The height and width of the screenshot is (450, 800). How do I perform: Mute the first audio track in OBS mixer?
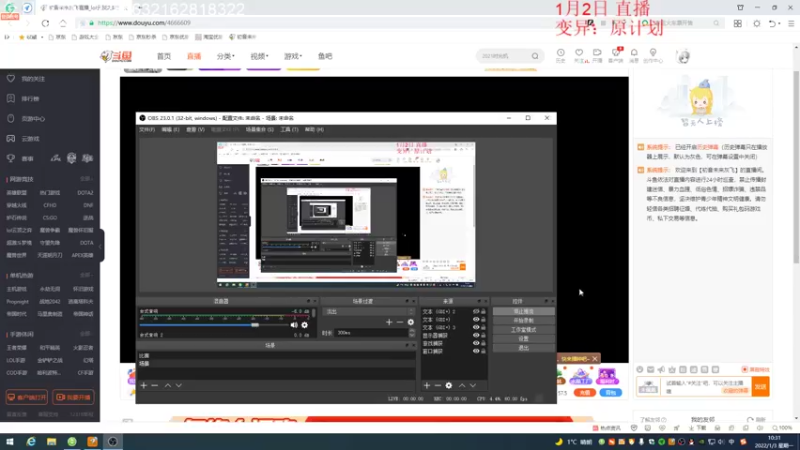coord(294,325)
